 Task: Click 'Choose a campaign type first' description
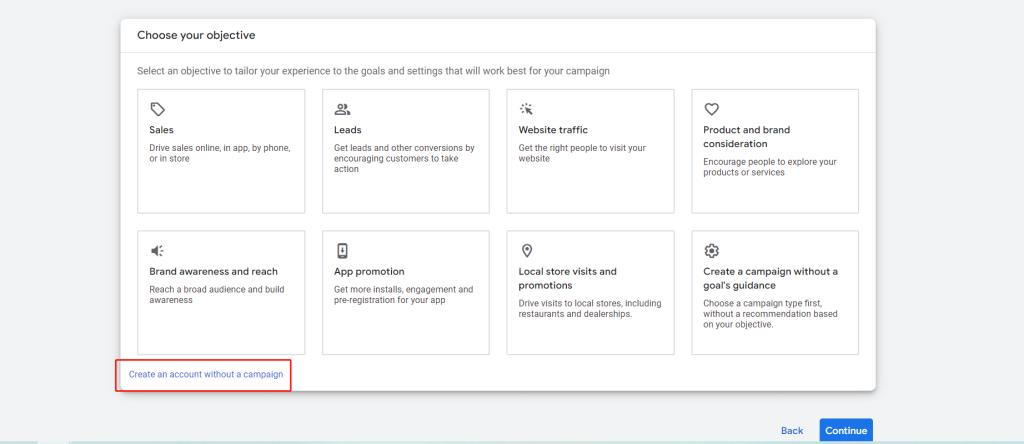click(x=770, y=314)
